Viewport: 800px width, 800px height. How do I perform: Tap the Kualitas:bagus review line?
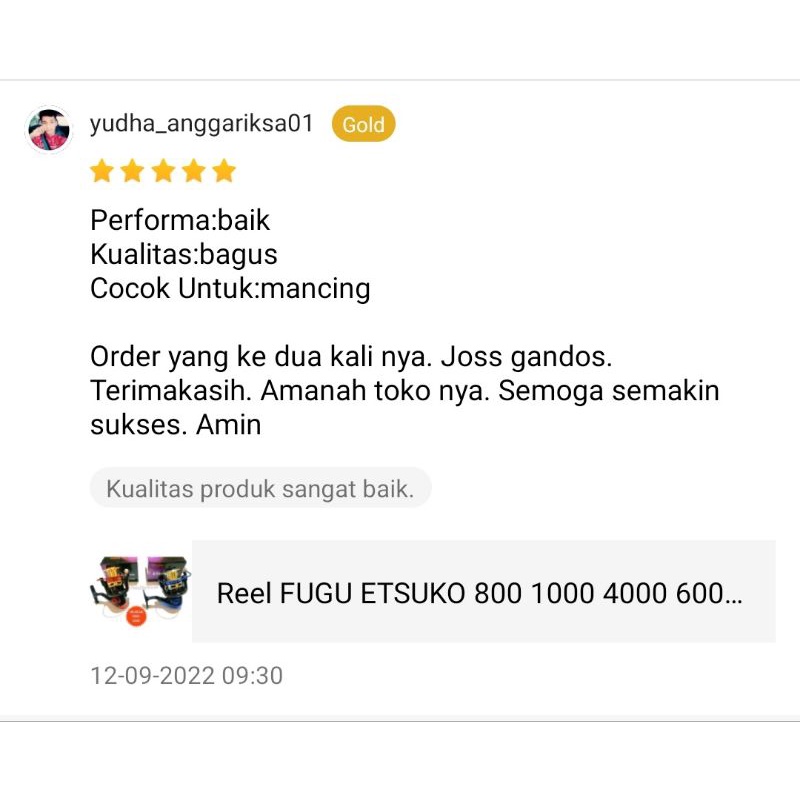pos(184,255)
